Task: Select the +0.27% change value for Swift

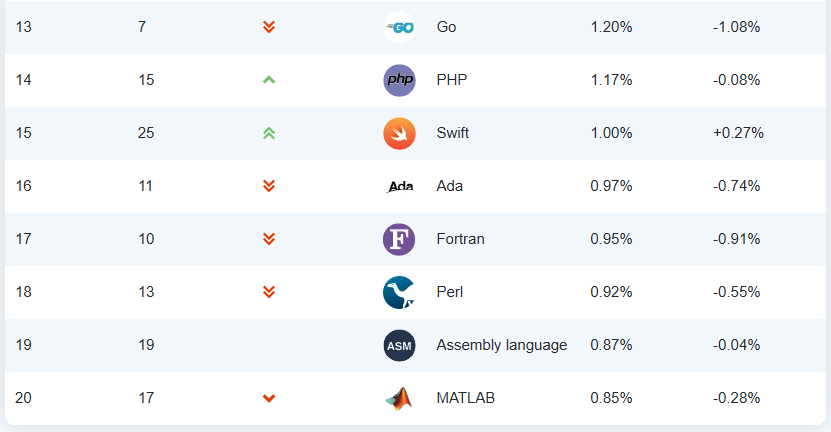Action: [738, 133]
